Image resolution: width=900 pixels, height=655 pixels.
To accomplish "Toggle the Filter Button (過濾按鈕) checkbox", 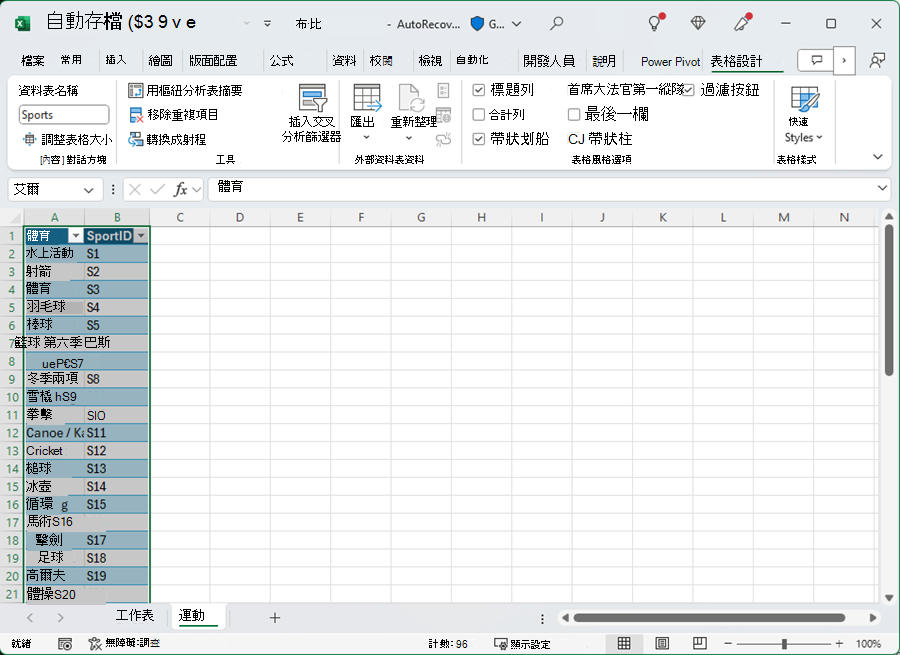I will (x=688, y=90).
